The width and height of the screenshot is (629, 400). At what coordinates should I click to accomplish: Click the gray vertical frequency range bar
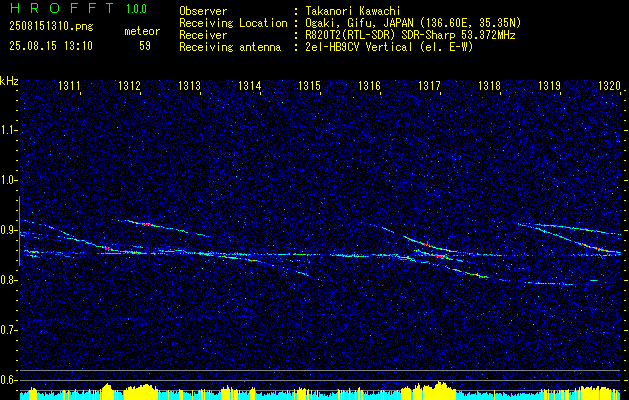click(x=19, y=231)
